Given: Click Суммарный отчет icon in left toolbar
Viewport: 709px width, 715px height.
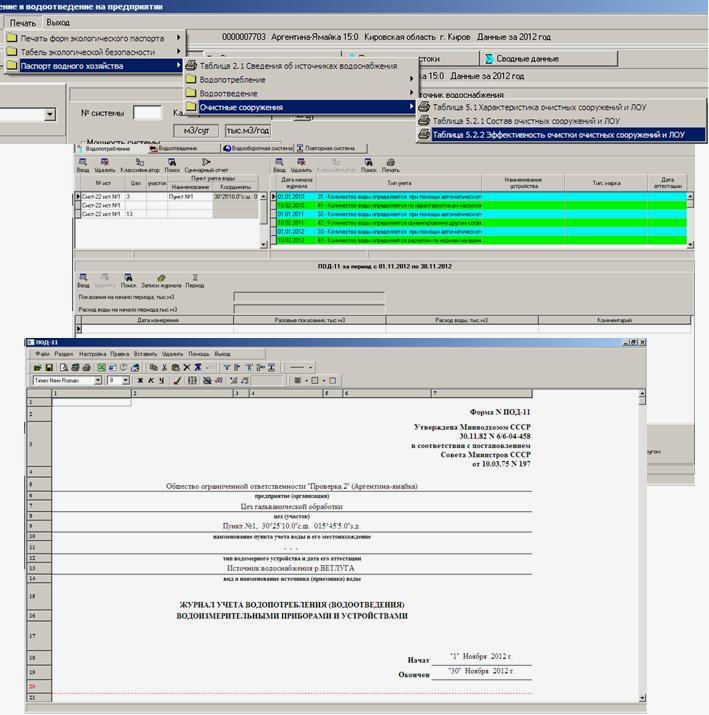Looking at the screenshot, I should coord(205,165).
